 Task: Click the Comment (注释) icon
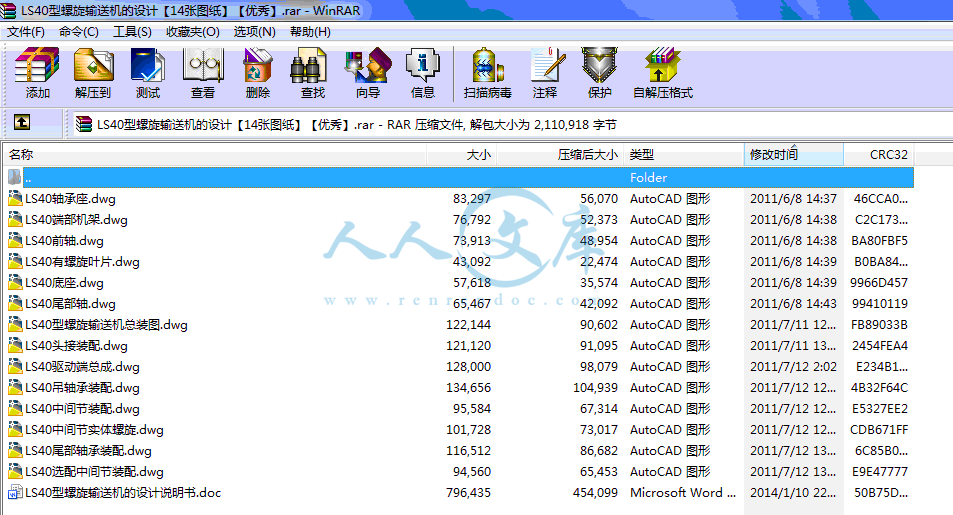coord(547,65)
